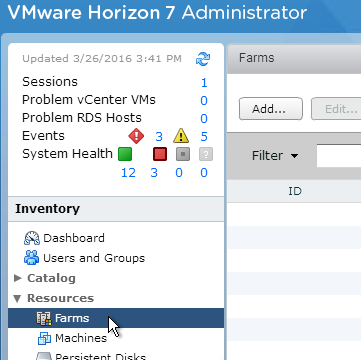Click the unknown question-mark health icon
Image resolution: width=361 pixels, height=360 pixels.
tap(206, 154)
